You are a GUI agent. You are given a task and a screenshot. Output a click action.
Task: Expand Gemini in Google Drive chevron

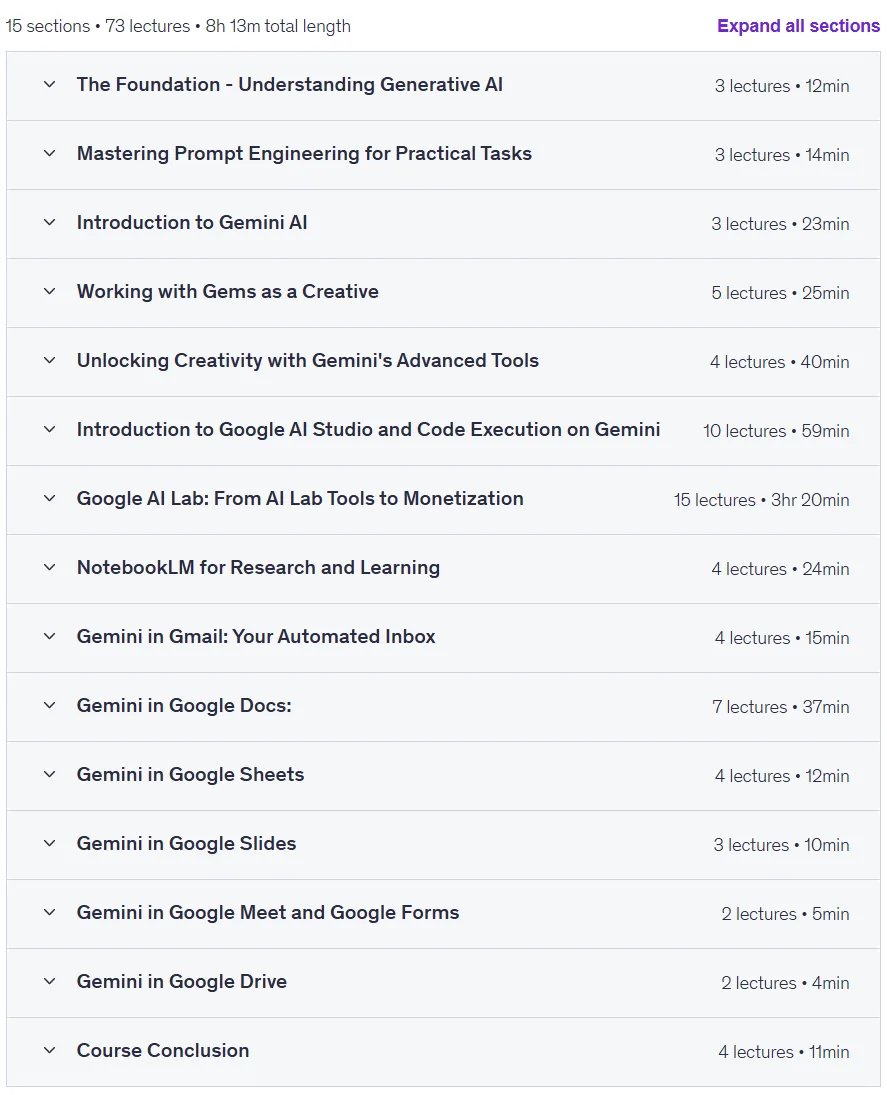[50, 981]
